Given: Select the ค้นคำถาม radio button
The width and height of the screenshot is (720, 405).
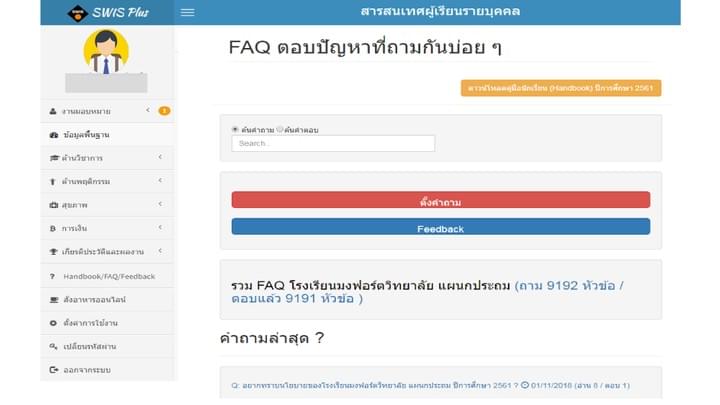Looking at the screenshot, I should coord(235,129).
